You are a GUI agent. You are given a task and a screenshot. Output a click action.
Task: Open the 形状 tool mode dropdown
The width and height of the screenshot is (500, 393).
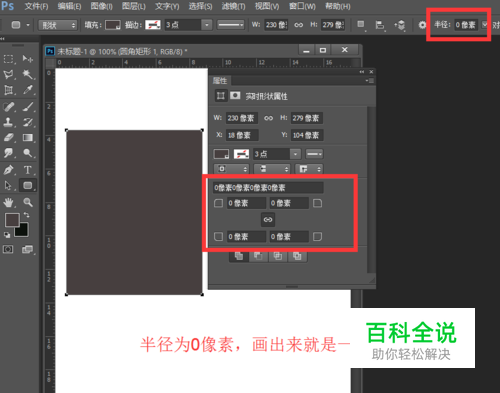click(58, 25)
